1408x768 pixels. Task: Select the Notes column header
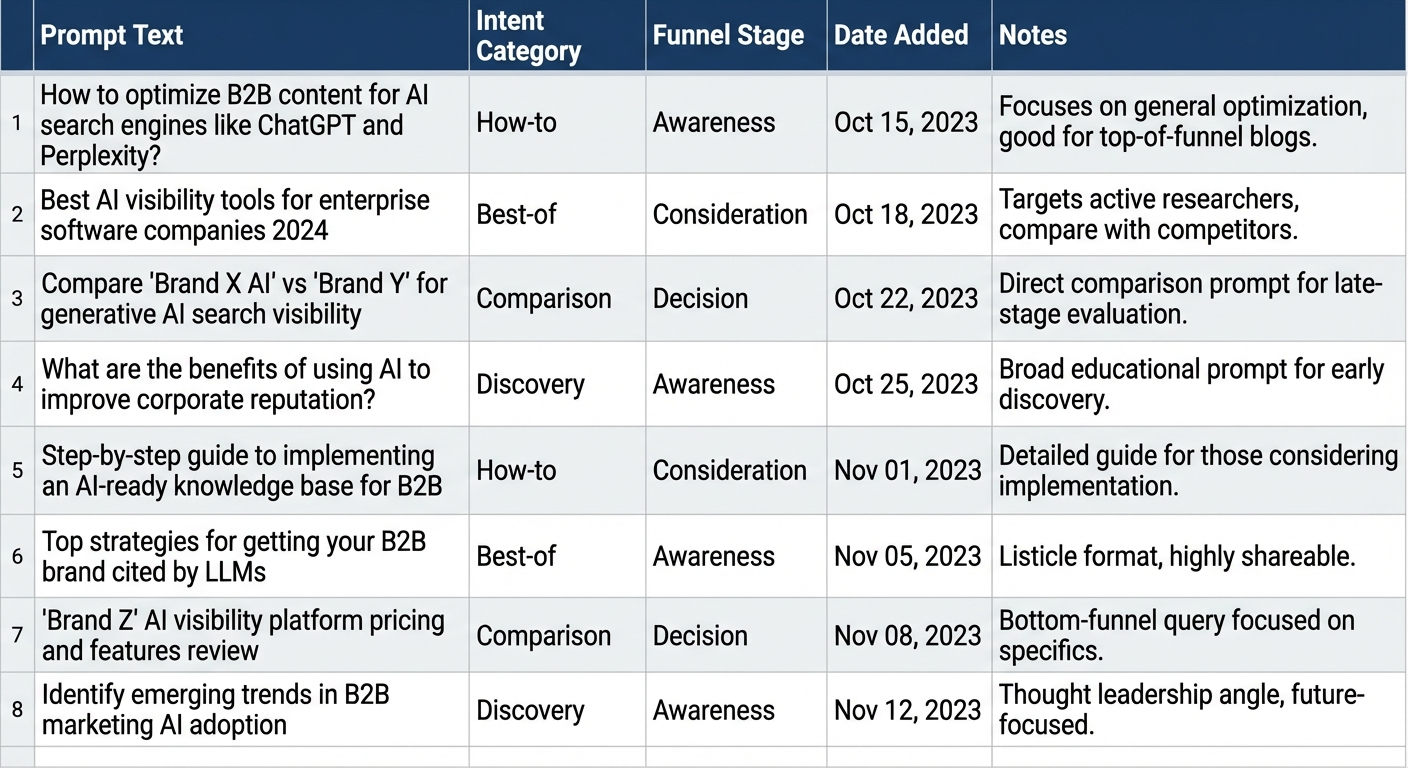(1033, 35)
